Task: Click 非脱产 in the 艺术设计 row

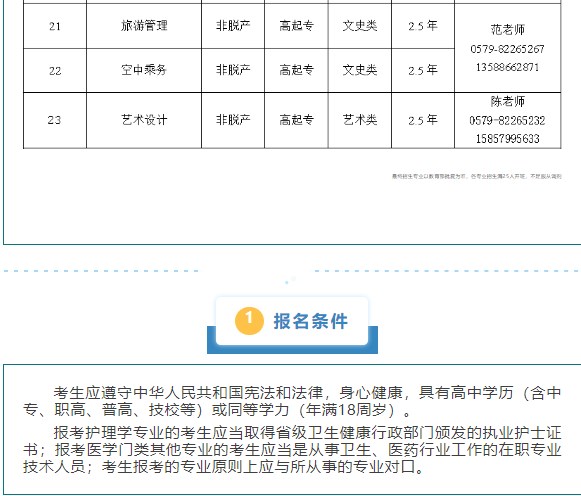Action: pos(233,120)
